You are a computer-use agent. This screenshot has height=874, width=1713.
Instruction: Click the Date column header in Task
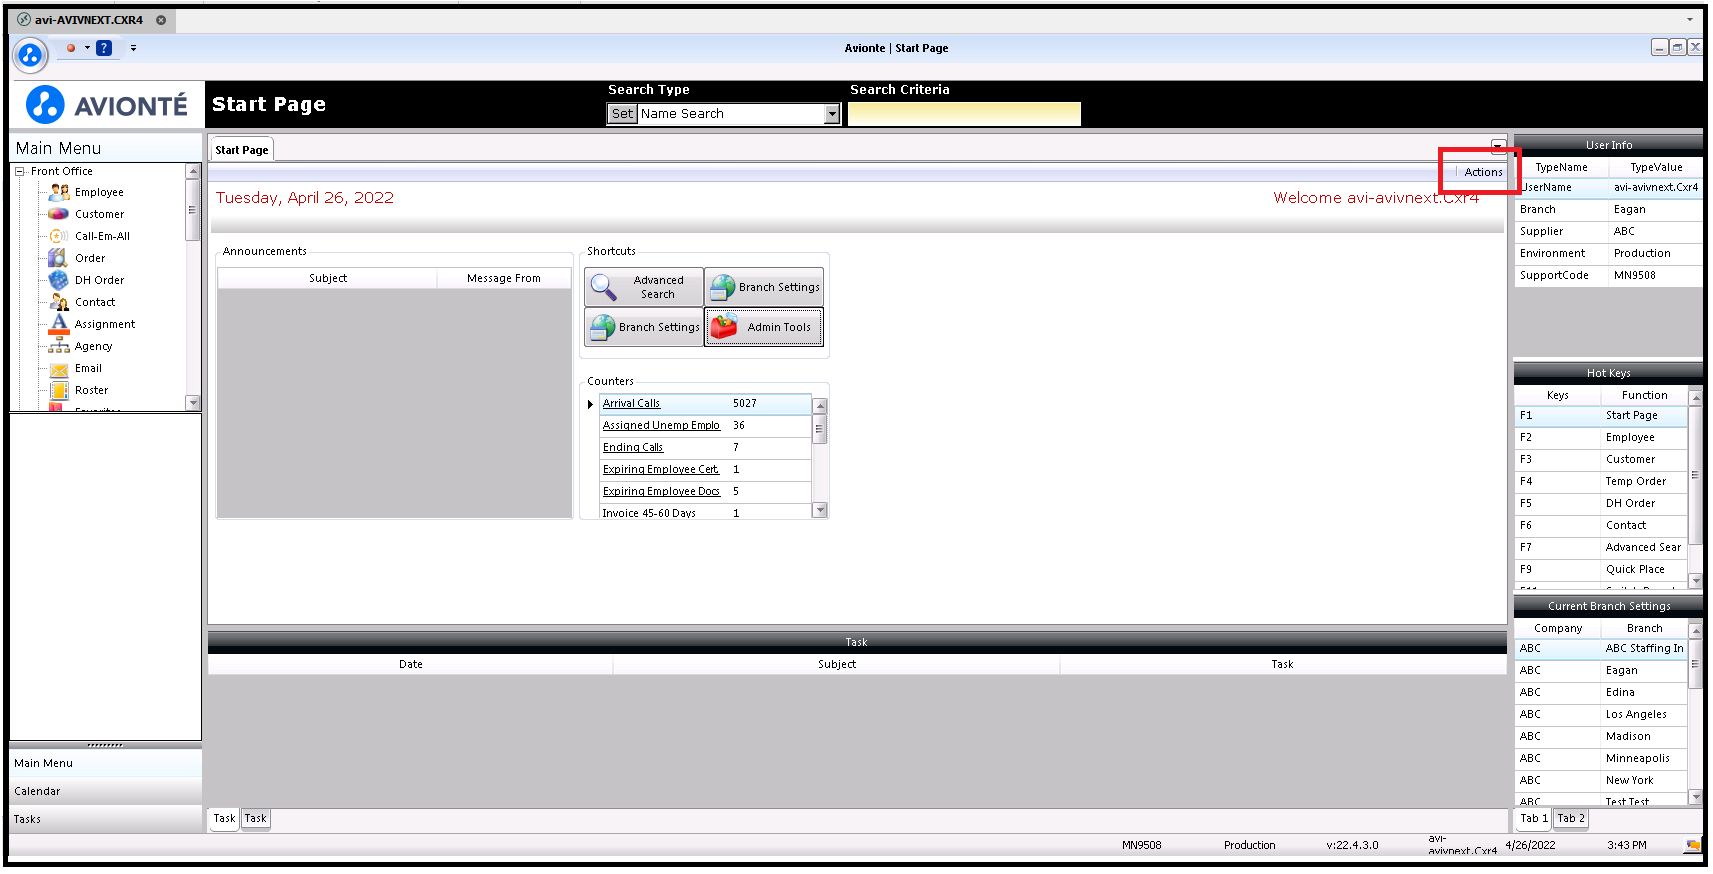(x=411, y=664)
